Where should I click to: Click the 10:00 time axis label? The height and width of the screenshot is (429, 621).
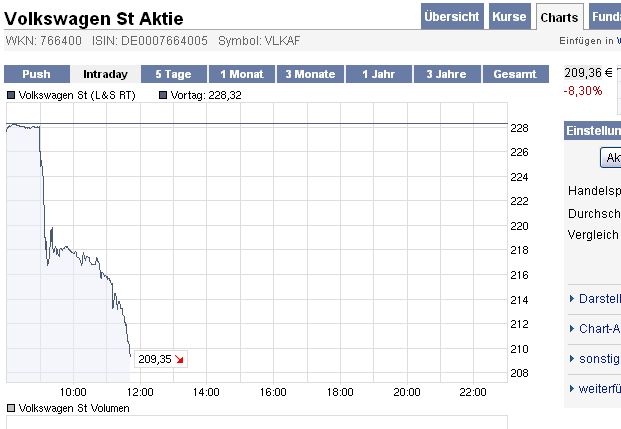point(73,392)
